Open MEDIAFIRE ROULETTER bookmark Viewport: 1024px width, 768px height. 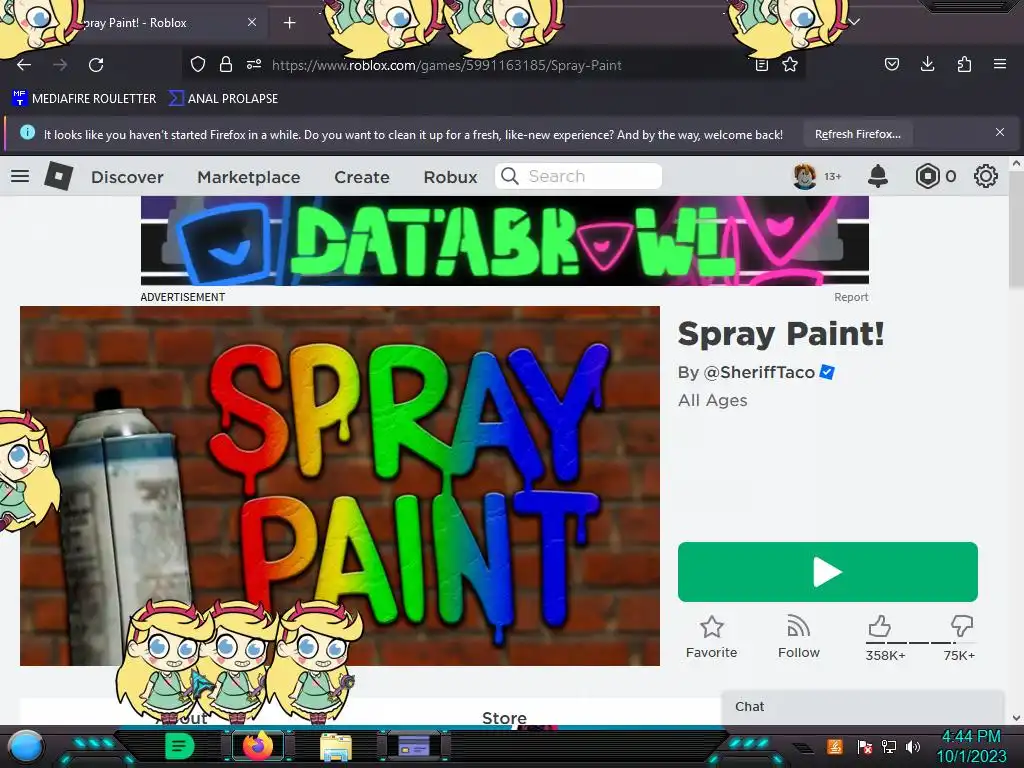coord(84,99)
